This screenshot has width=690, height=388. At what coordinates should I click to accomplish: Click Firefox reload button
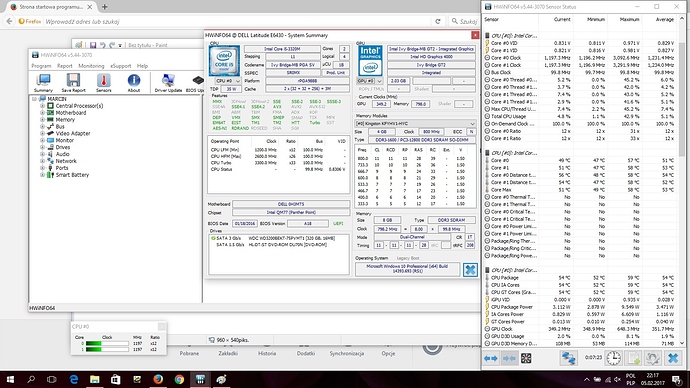click(438, 21)
